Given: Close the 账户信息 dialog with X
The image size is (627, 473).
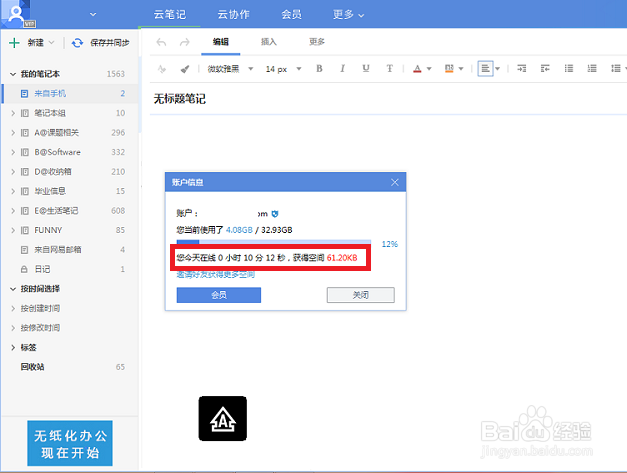Looking at the screenshot, I should pyautogui.click(x=395, y=182).
